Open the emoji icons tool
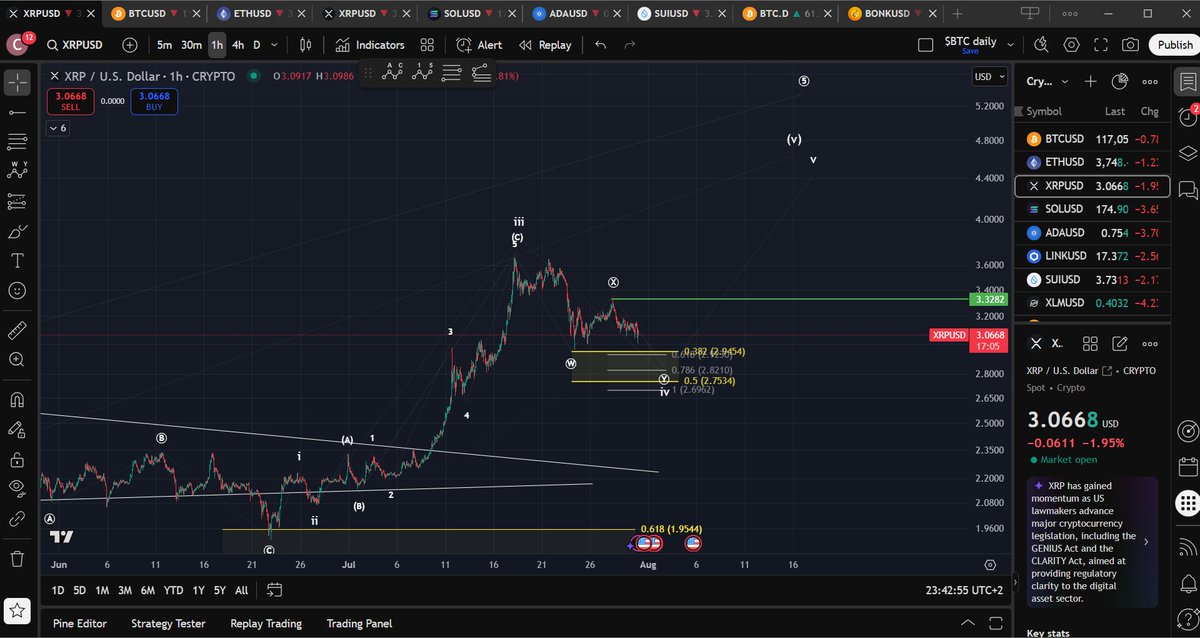Viewport: 1200px width, 638px height. (x=17, y=290)
